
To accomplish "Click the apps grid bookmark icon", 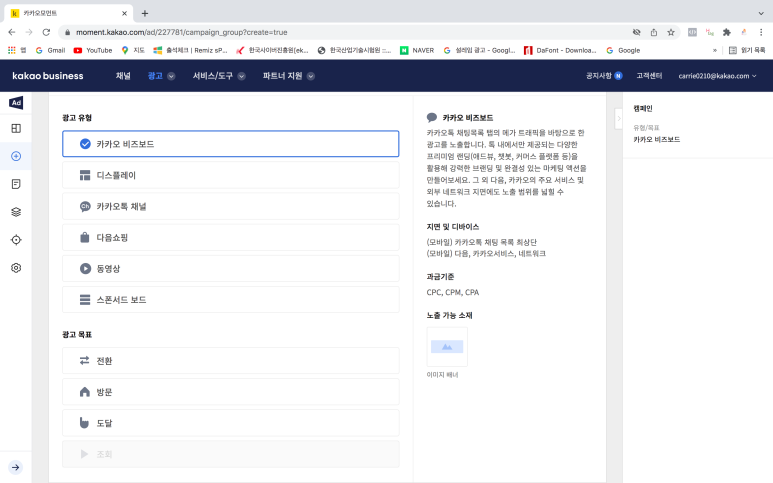I will [12, 50].
